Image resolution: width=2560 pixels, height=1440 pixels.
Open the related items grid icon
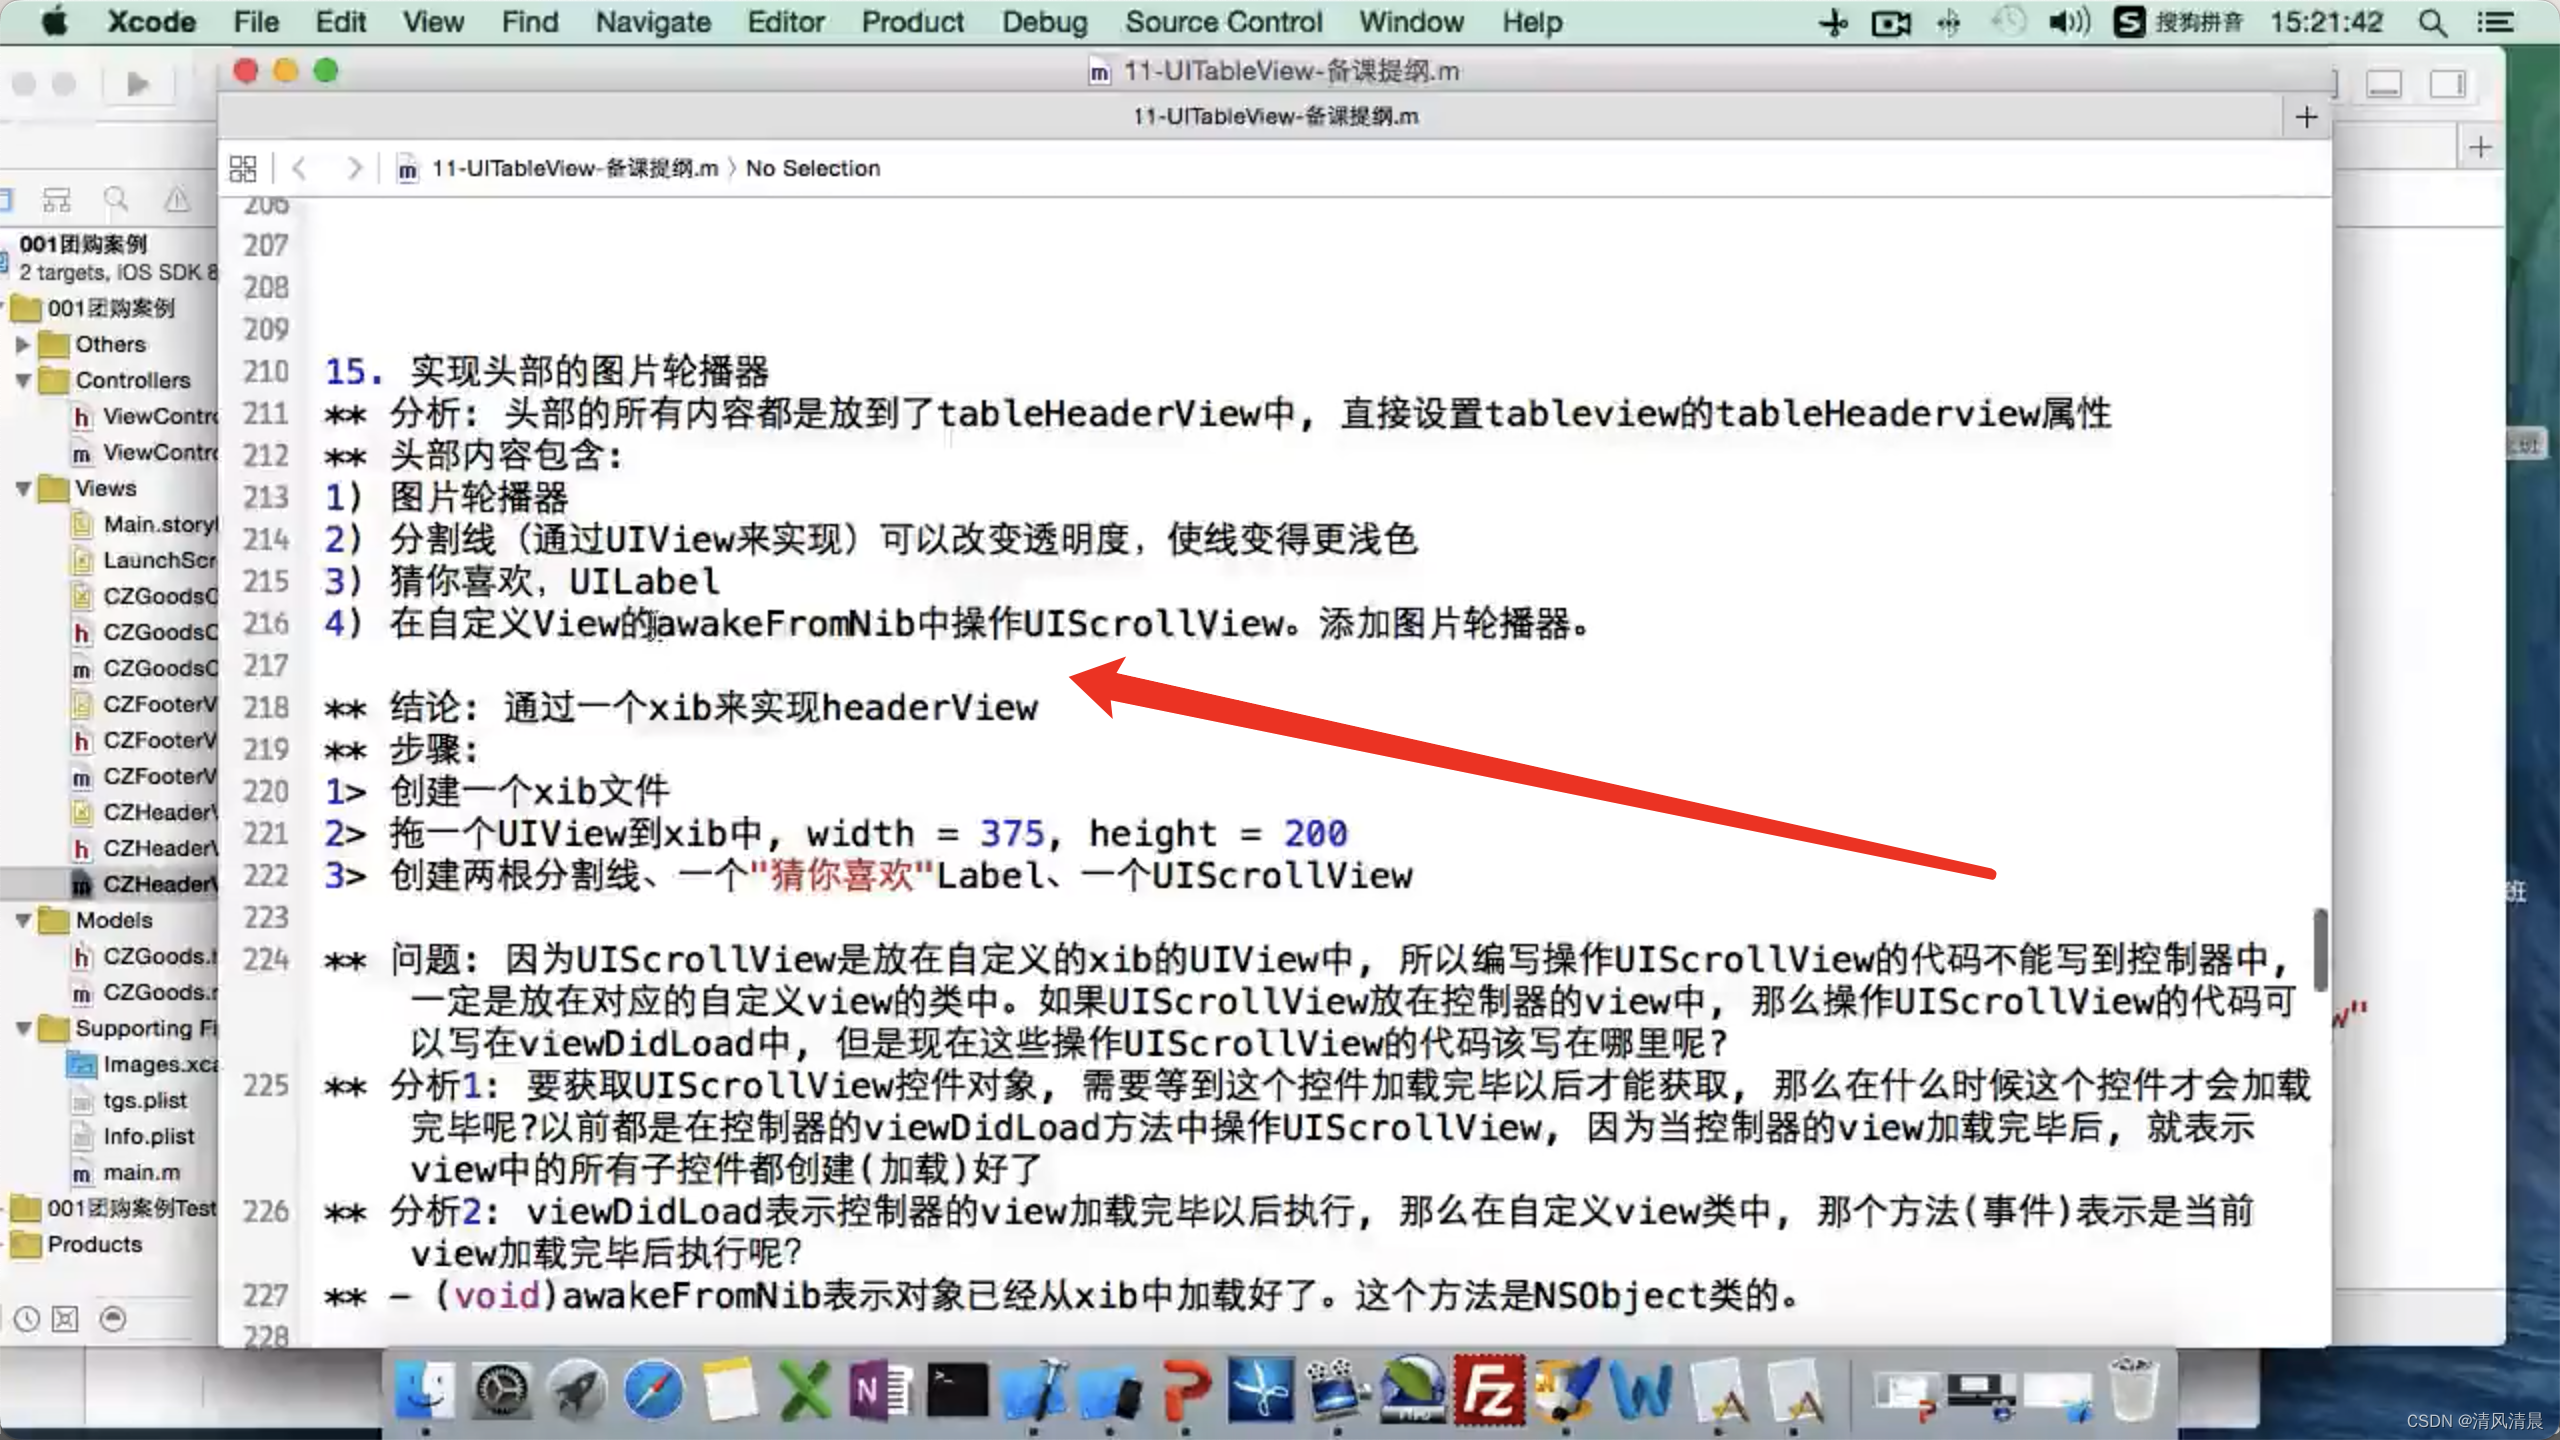pyautogui.click(x=243, y=168)
